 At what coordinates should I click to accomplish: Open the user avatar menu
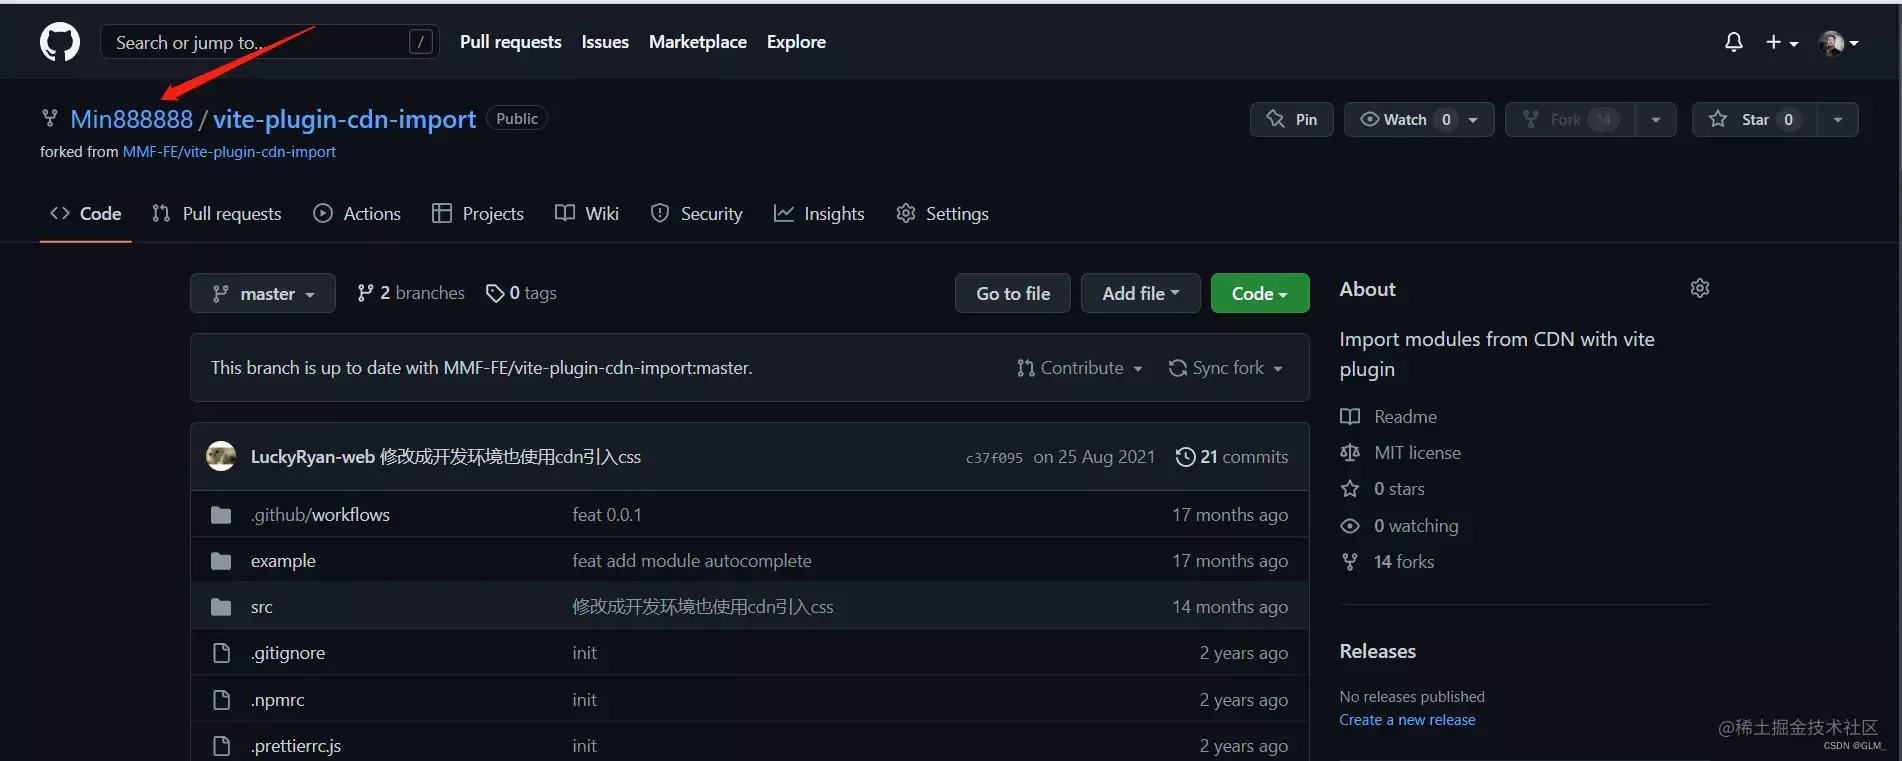(x=1839, y=42)
